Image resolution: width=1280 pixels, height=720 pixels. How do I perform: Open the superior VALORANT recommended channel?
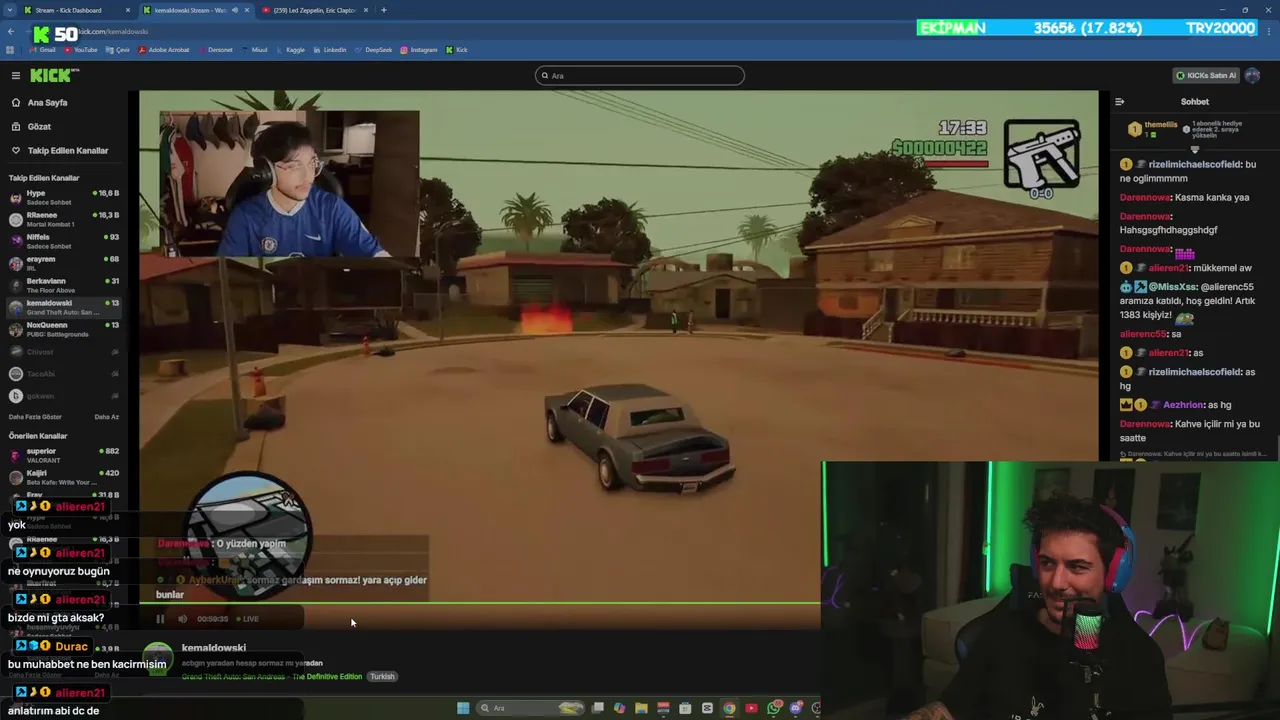[64, 455]
